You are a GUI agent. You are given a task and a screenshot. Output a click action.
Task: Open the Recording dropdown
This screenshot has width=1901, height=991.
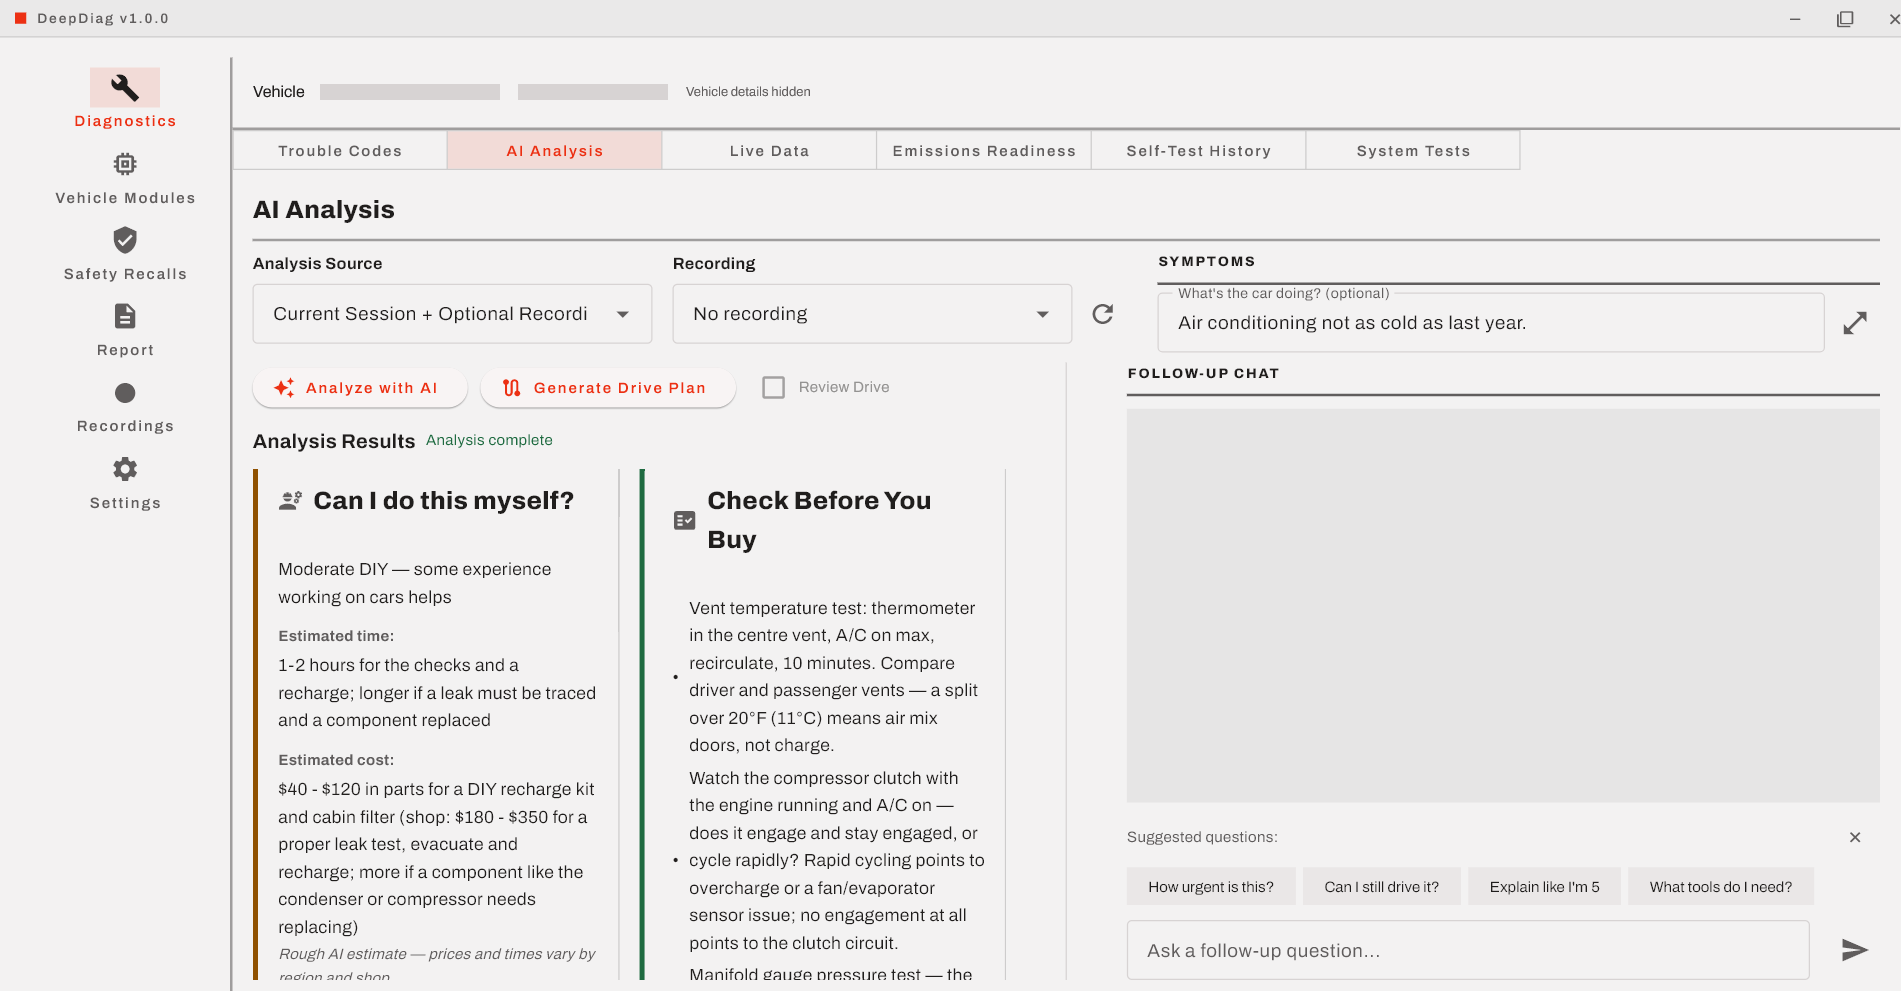coord(872,314)
